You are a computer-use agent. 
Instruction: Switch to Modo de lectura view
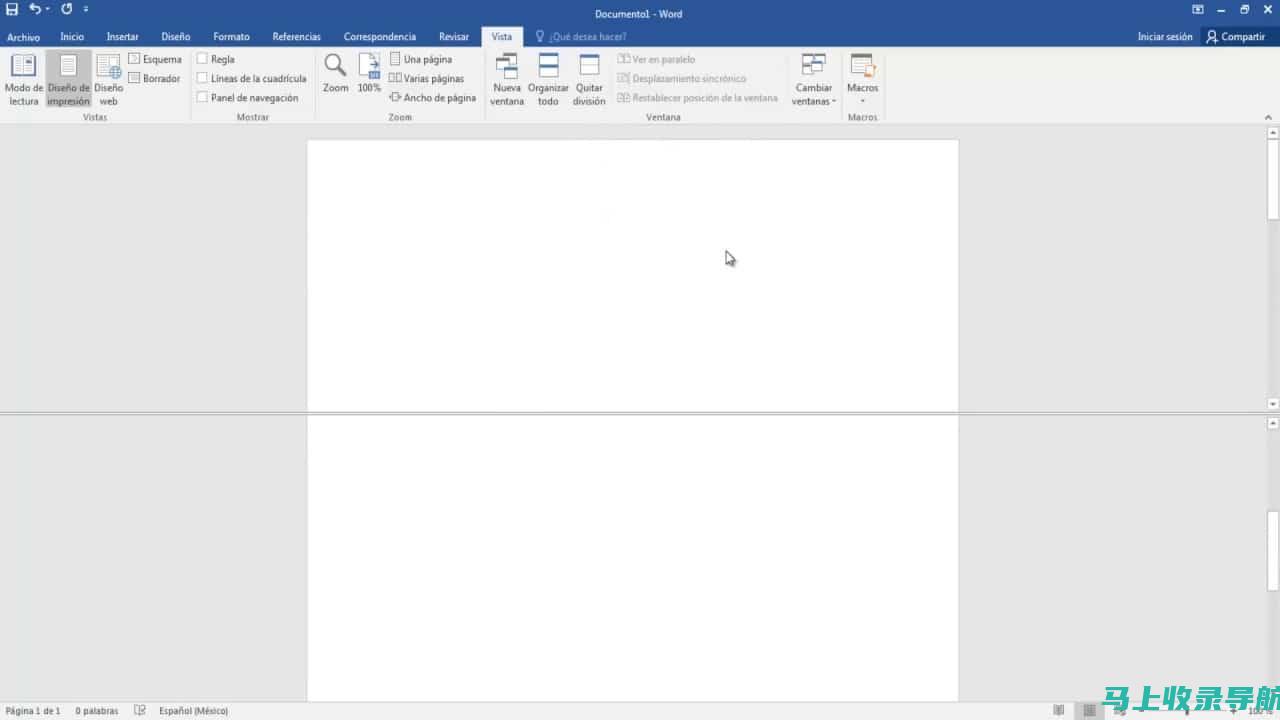[24, 80]
